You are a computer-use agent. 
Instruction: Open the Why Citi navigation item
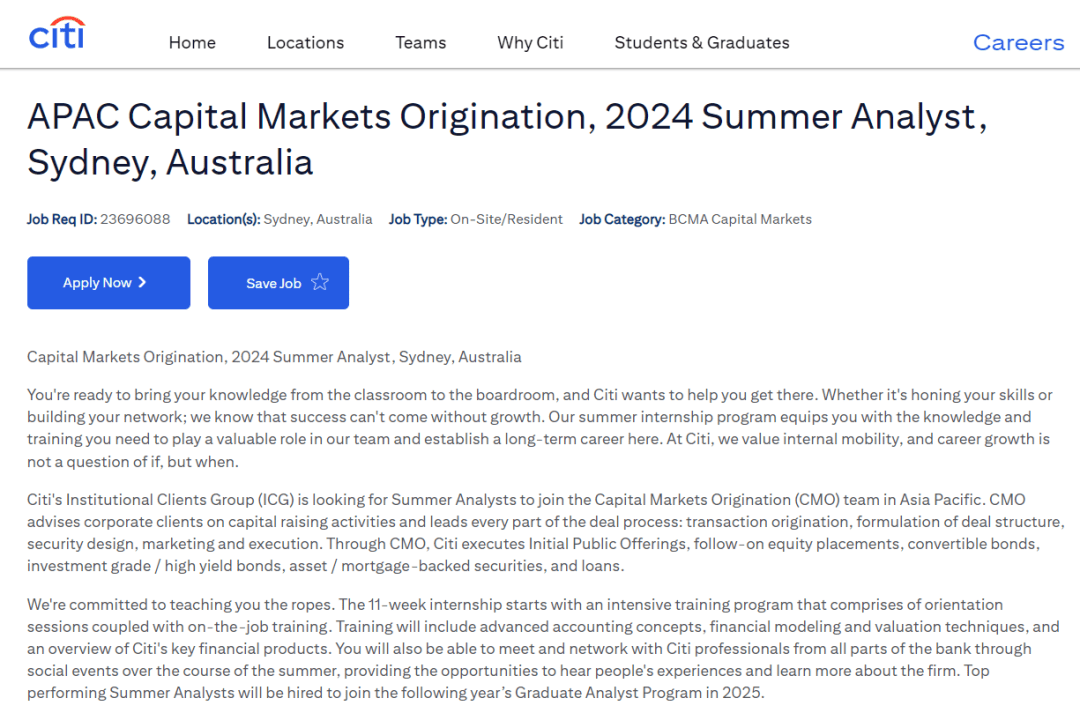point(530,42)
